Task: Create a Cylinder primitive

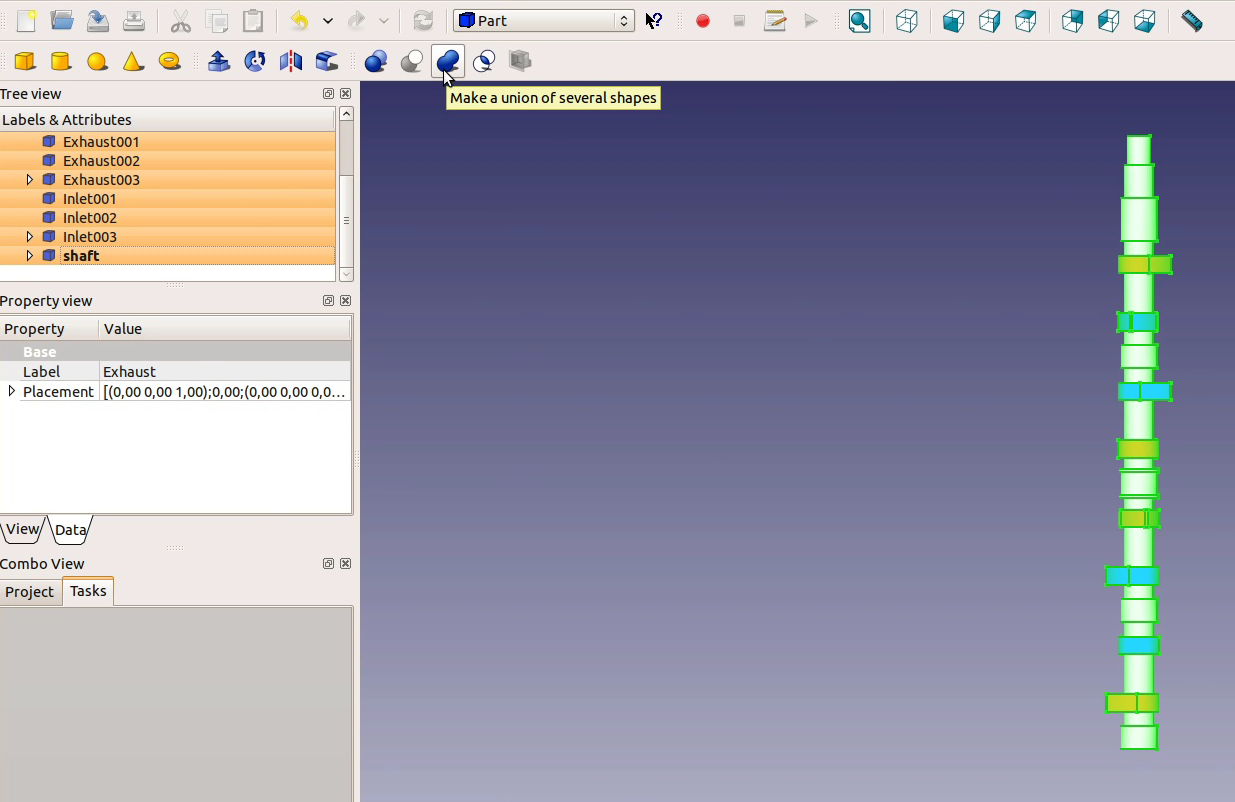Action: 61,61
